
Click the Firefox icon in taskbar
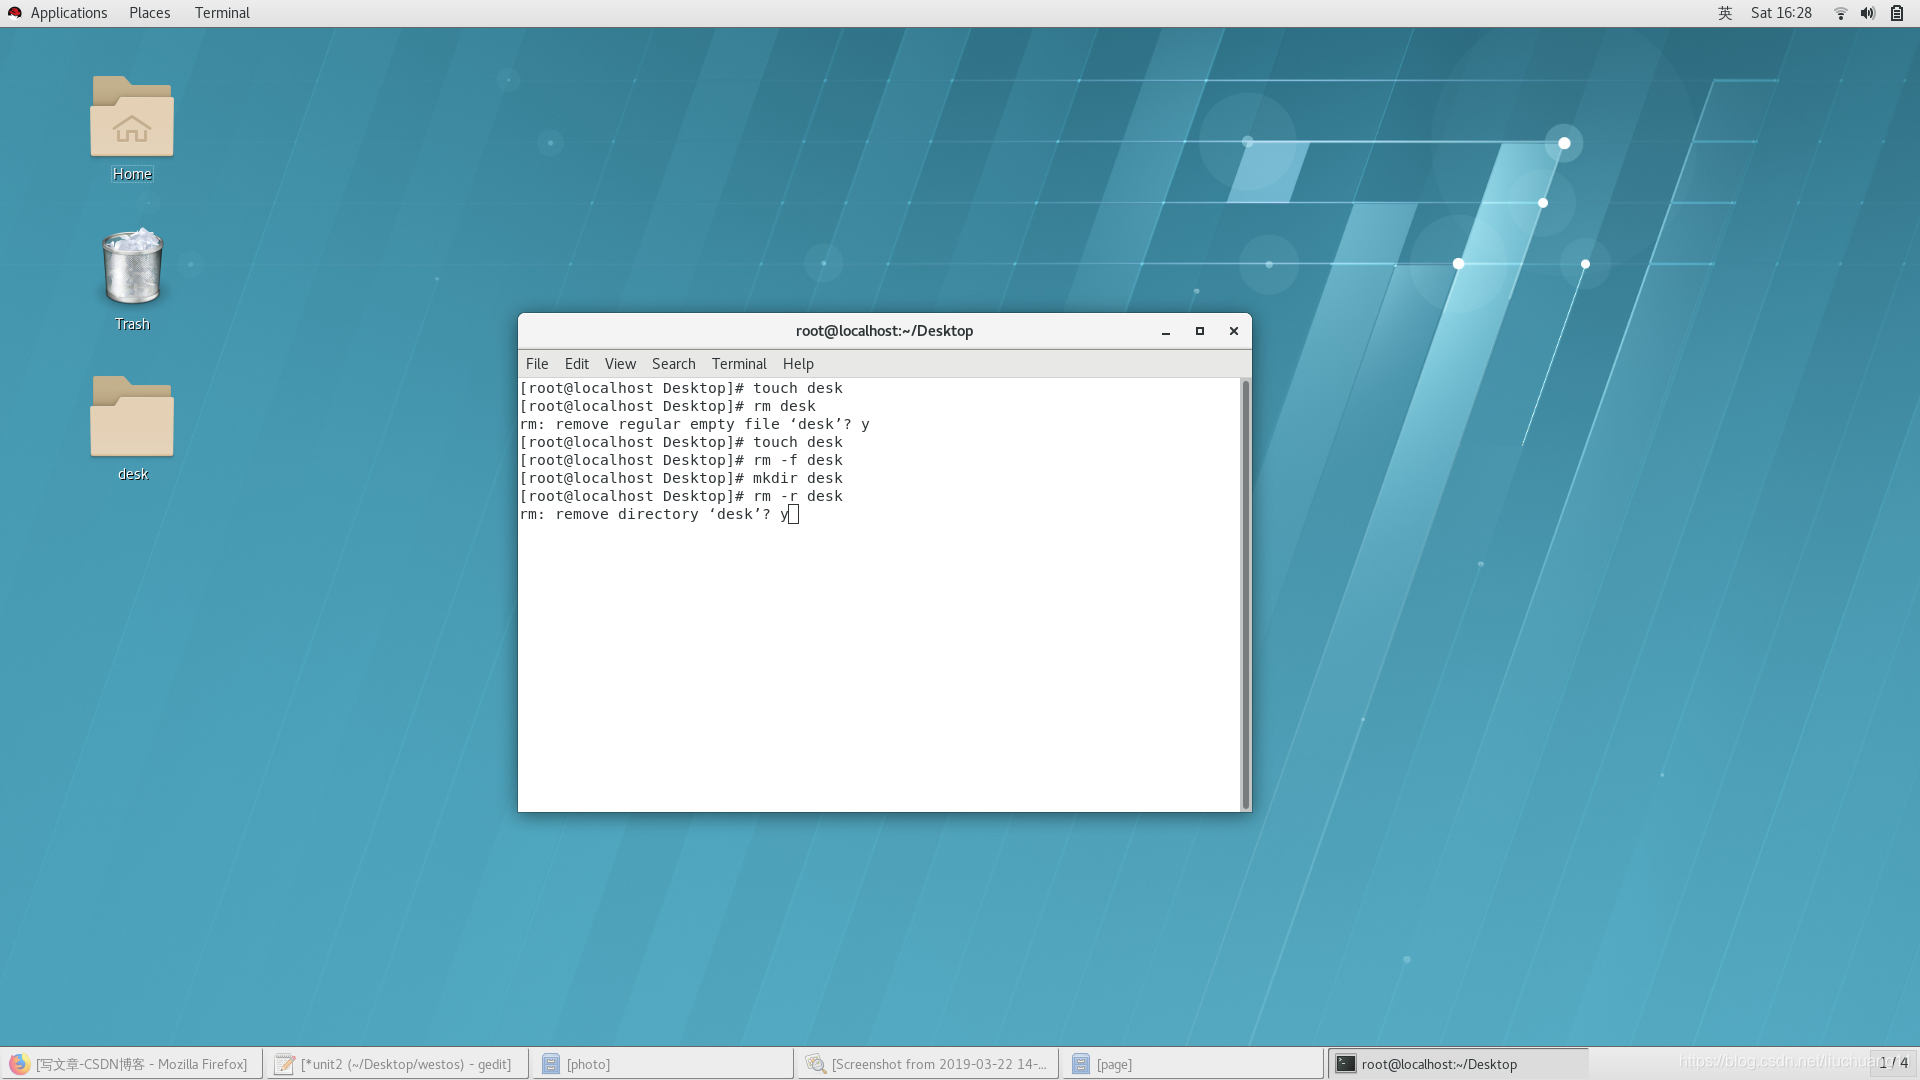click(19, 1064)
